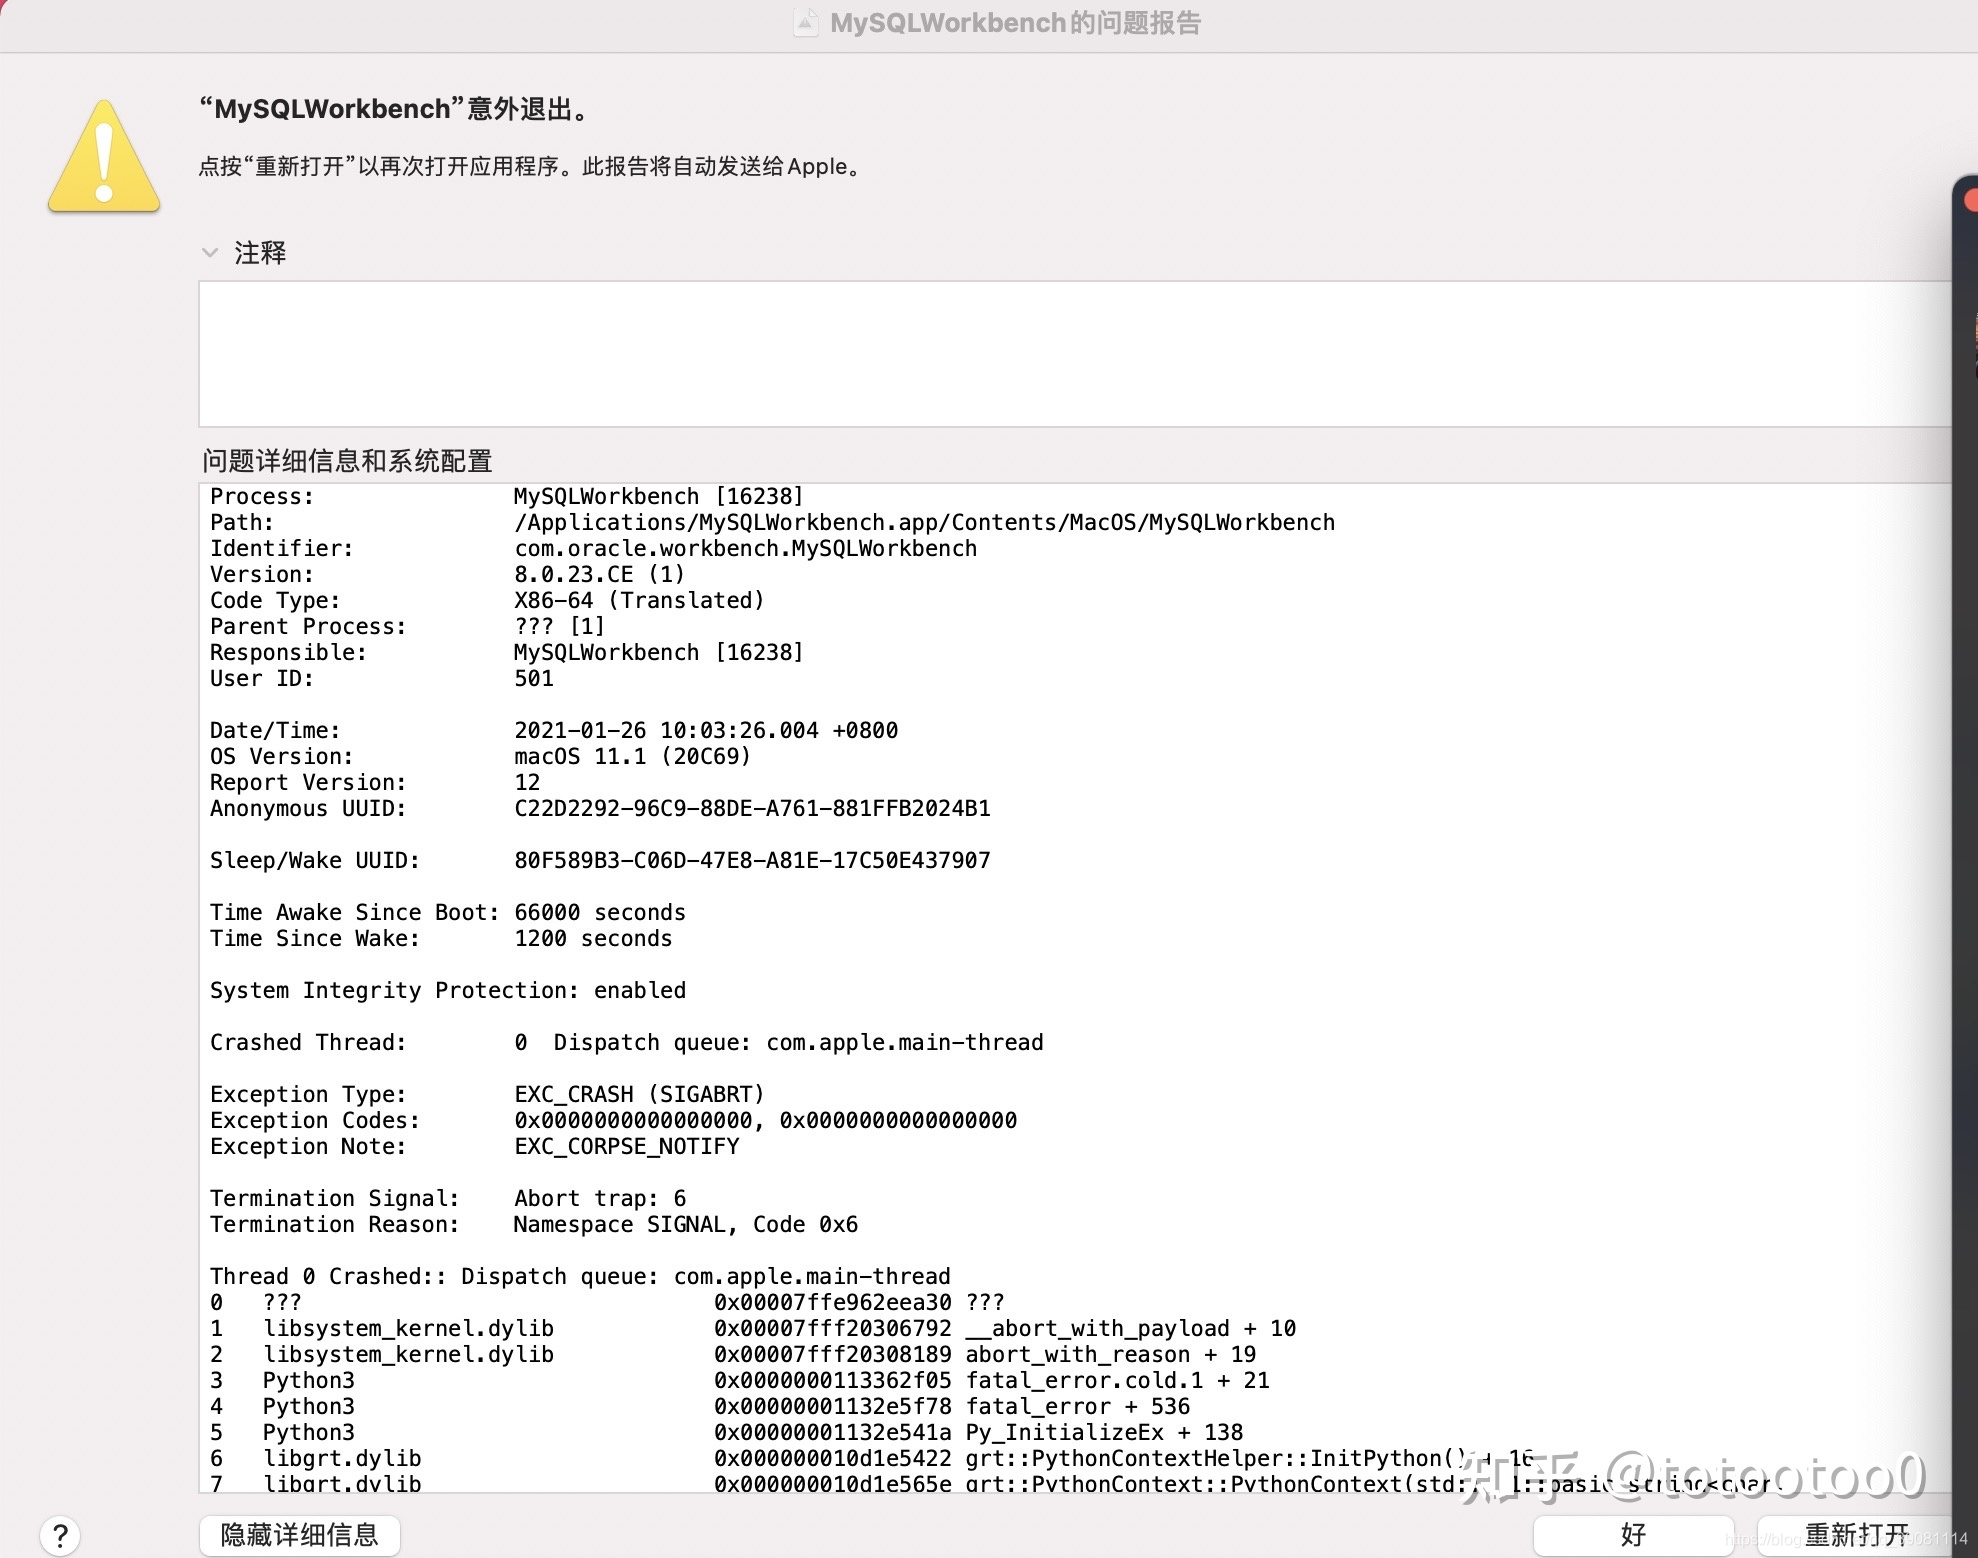Click stack frame __abort_with_payload + 10

(x=753, y=1329)
